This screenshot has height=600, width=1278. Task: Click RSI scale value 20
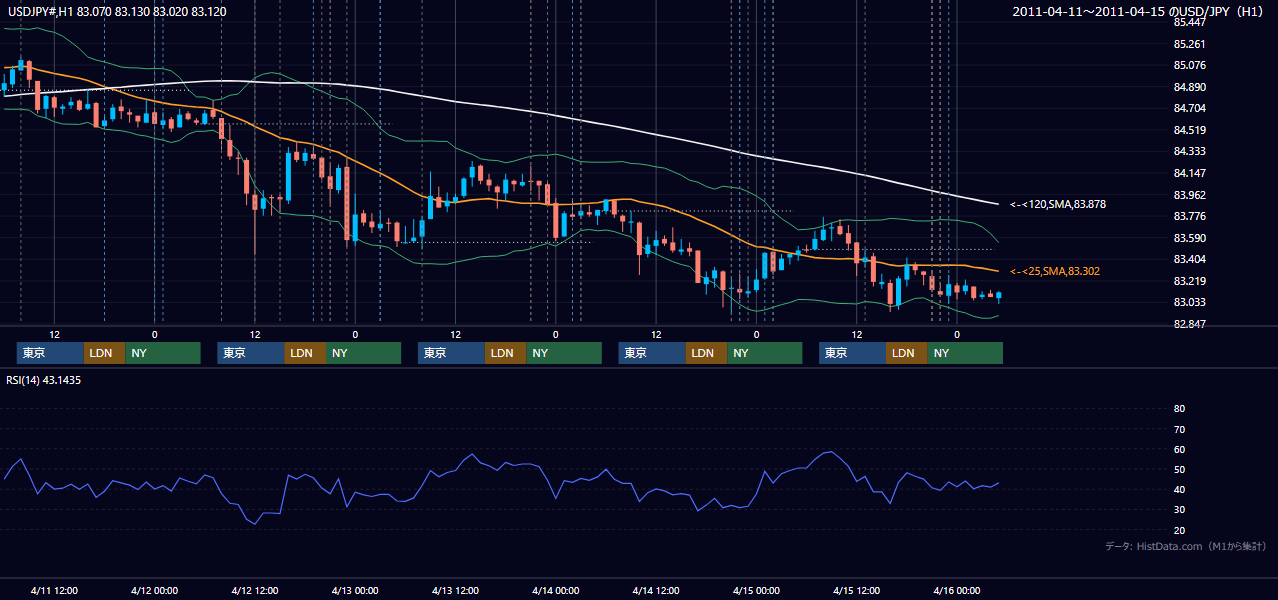1179,530
